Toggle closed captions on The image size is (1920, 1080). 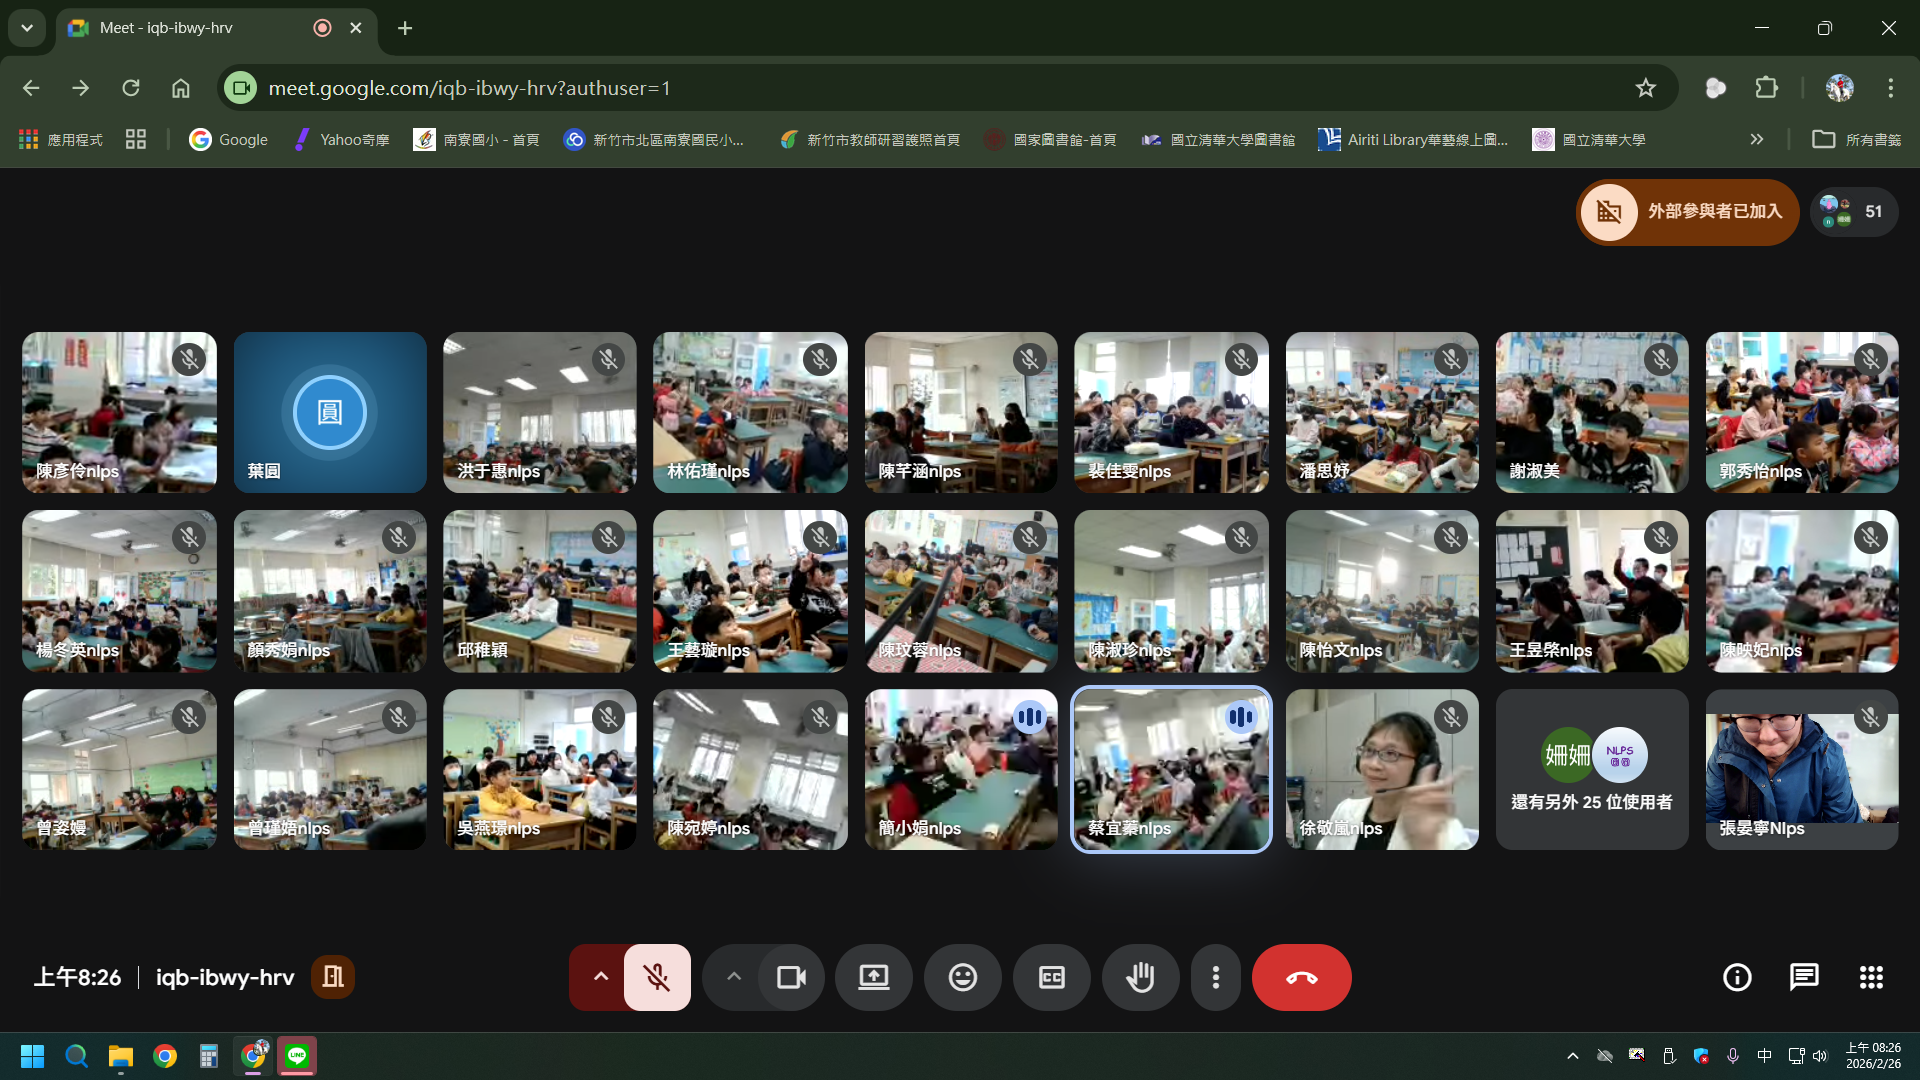(x=1051, y=977)
